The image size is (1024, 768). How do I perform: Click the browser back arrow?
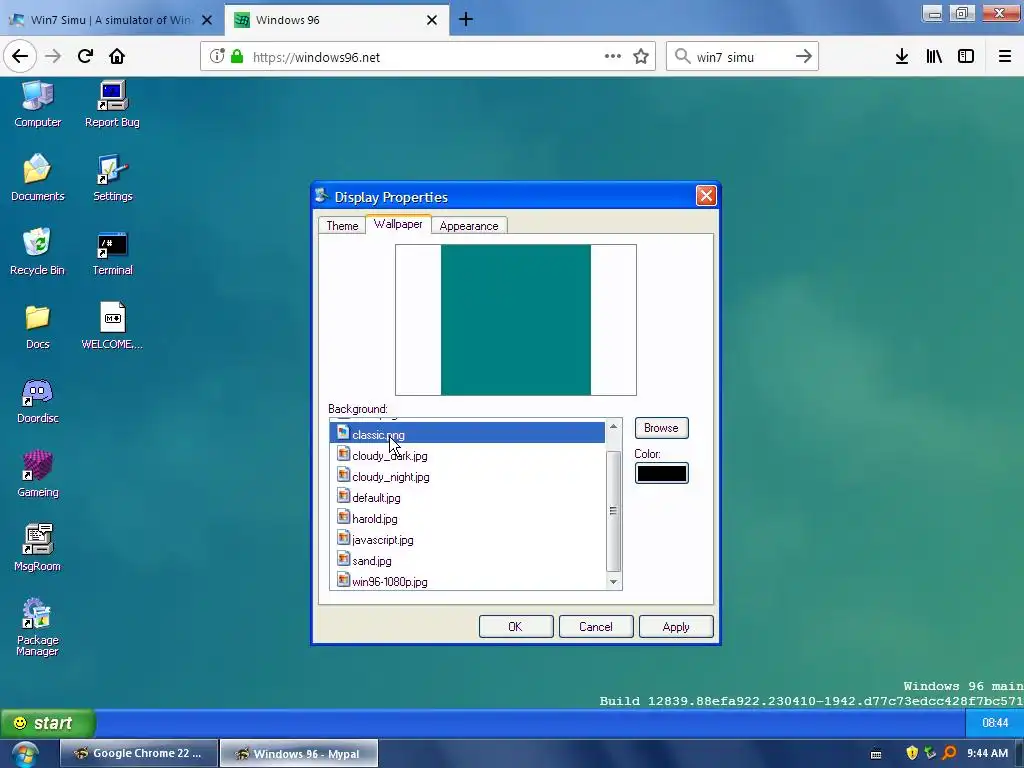[x=20, y=56]
